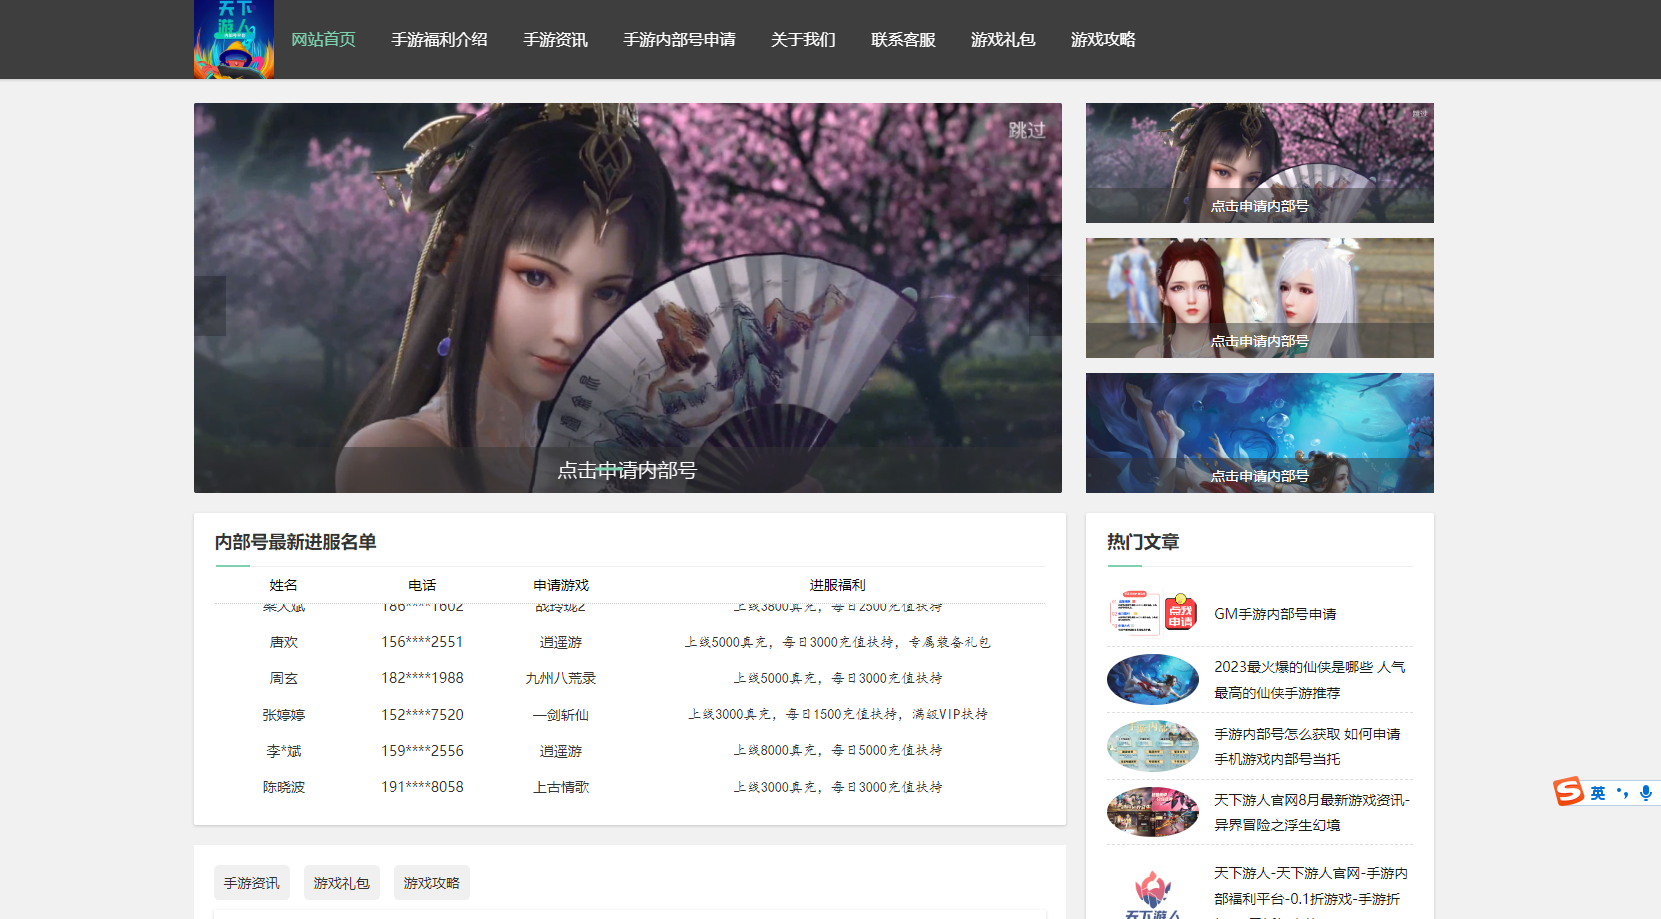Open 游戏攻略 in the top menu
1661x919 pixels.
1103,40
